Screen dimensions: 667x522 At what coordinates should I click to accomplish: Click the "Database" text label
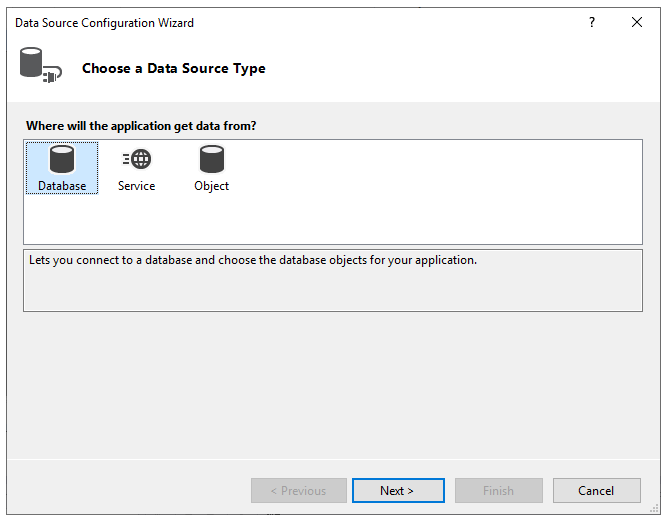click(62, 186)
